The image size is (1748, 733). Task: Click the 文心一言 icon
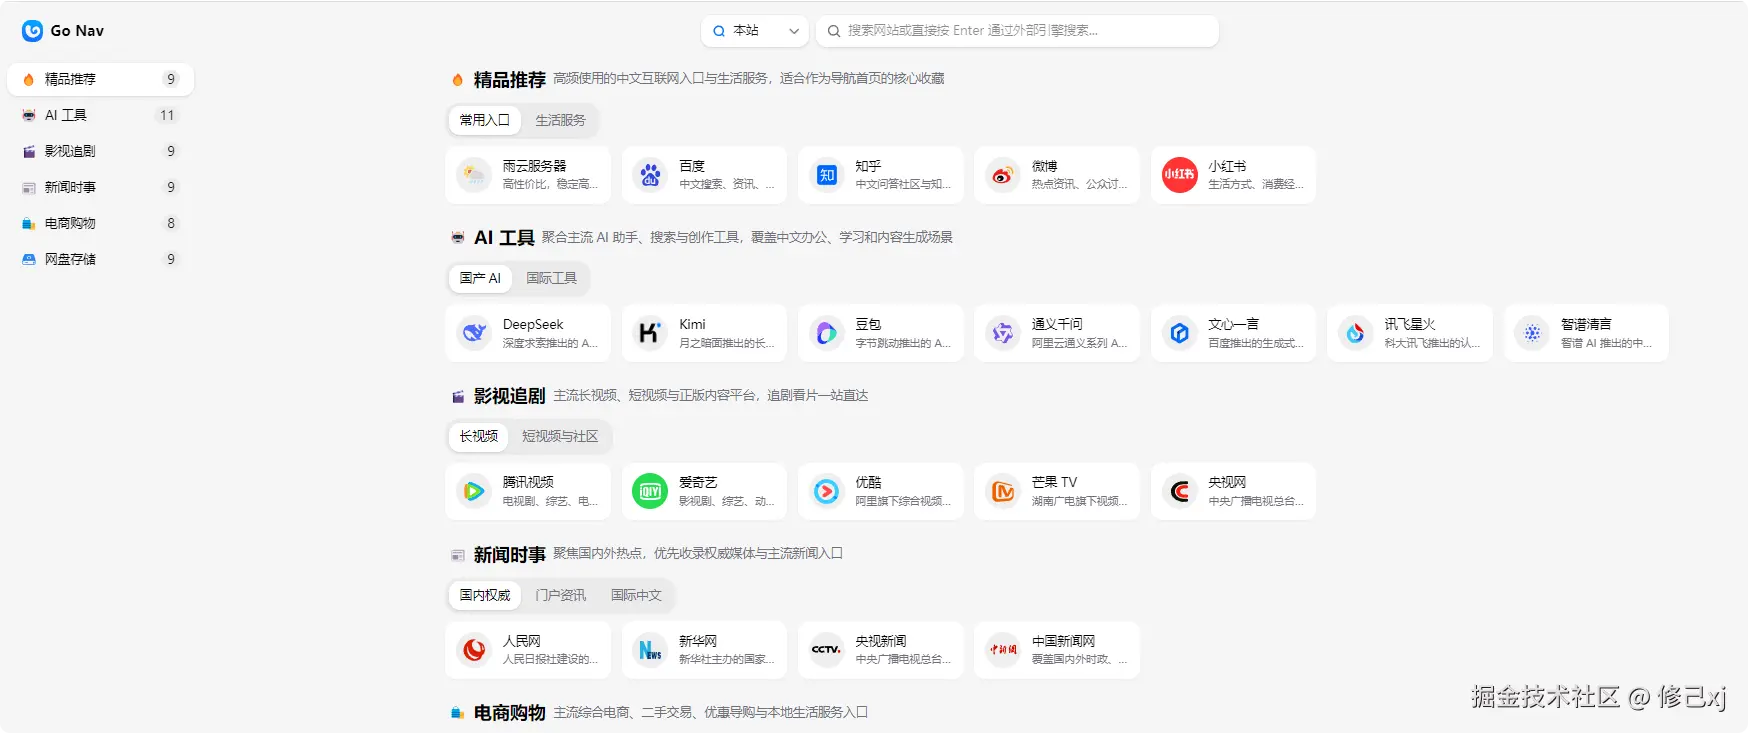click(x=1180, y=333)
